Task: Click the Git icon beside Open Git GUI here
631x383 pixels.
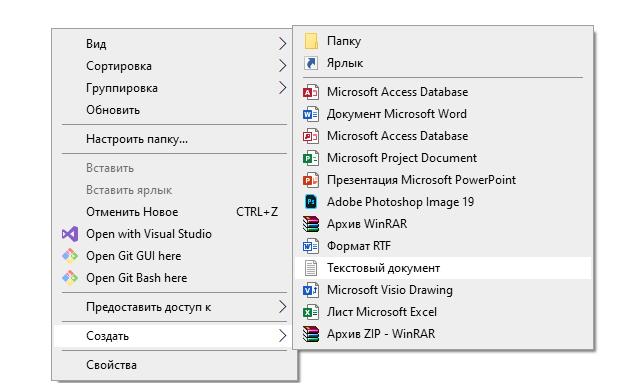Action: (x=70, y=256)
